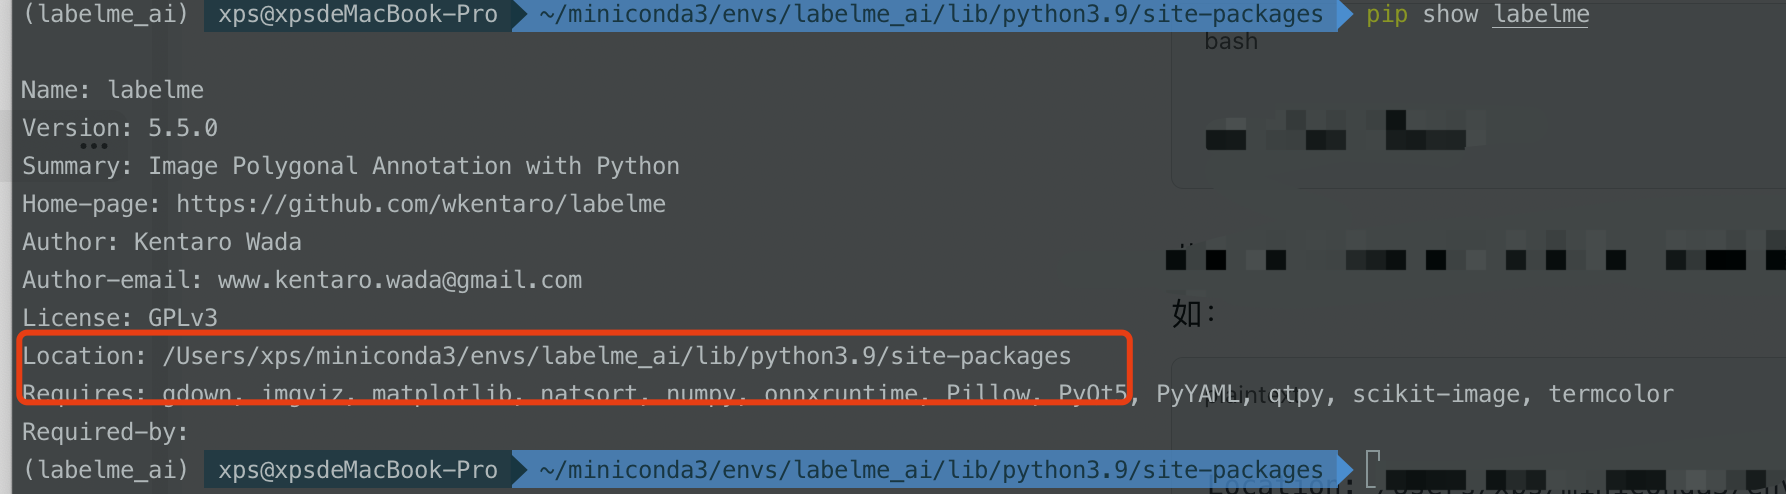Click the GitHub home-page URL for labelme
Screen dimensions: 1786x494
click(x=420, y=204)
